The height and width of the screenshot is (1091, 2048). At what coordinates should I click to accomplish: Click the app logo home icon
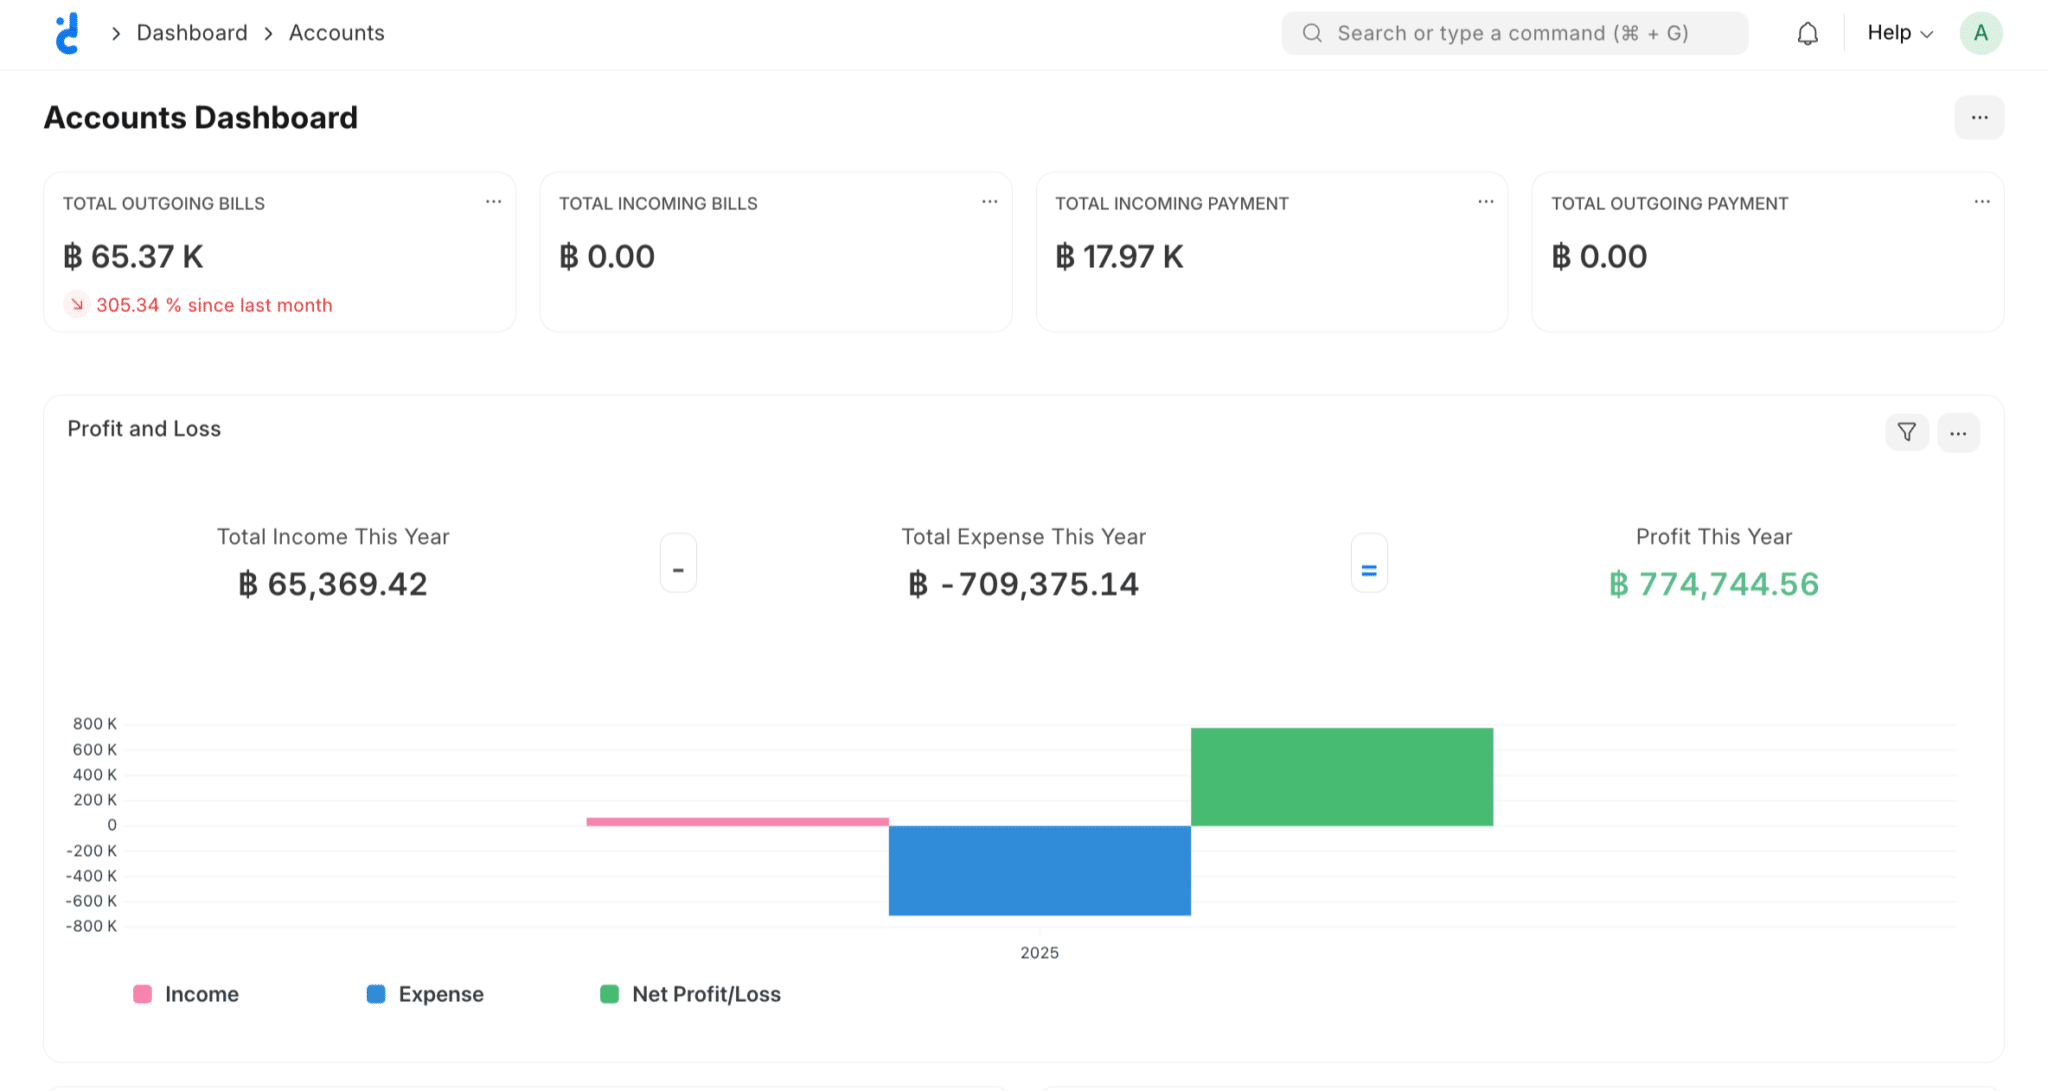(67, 33)
